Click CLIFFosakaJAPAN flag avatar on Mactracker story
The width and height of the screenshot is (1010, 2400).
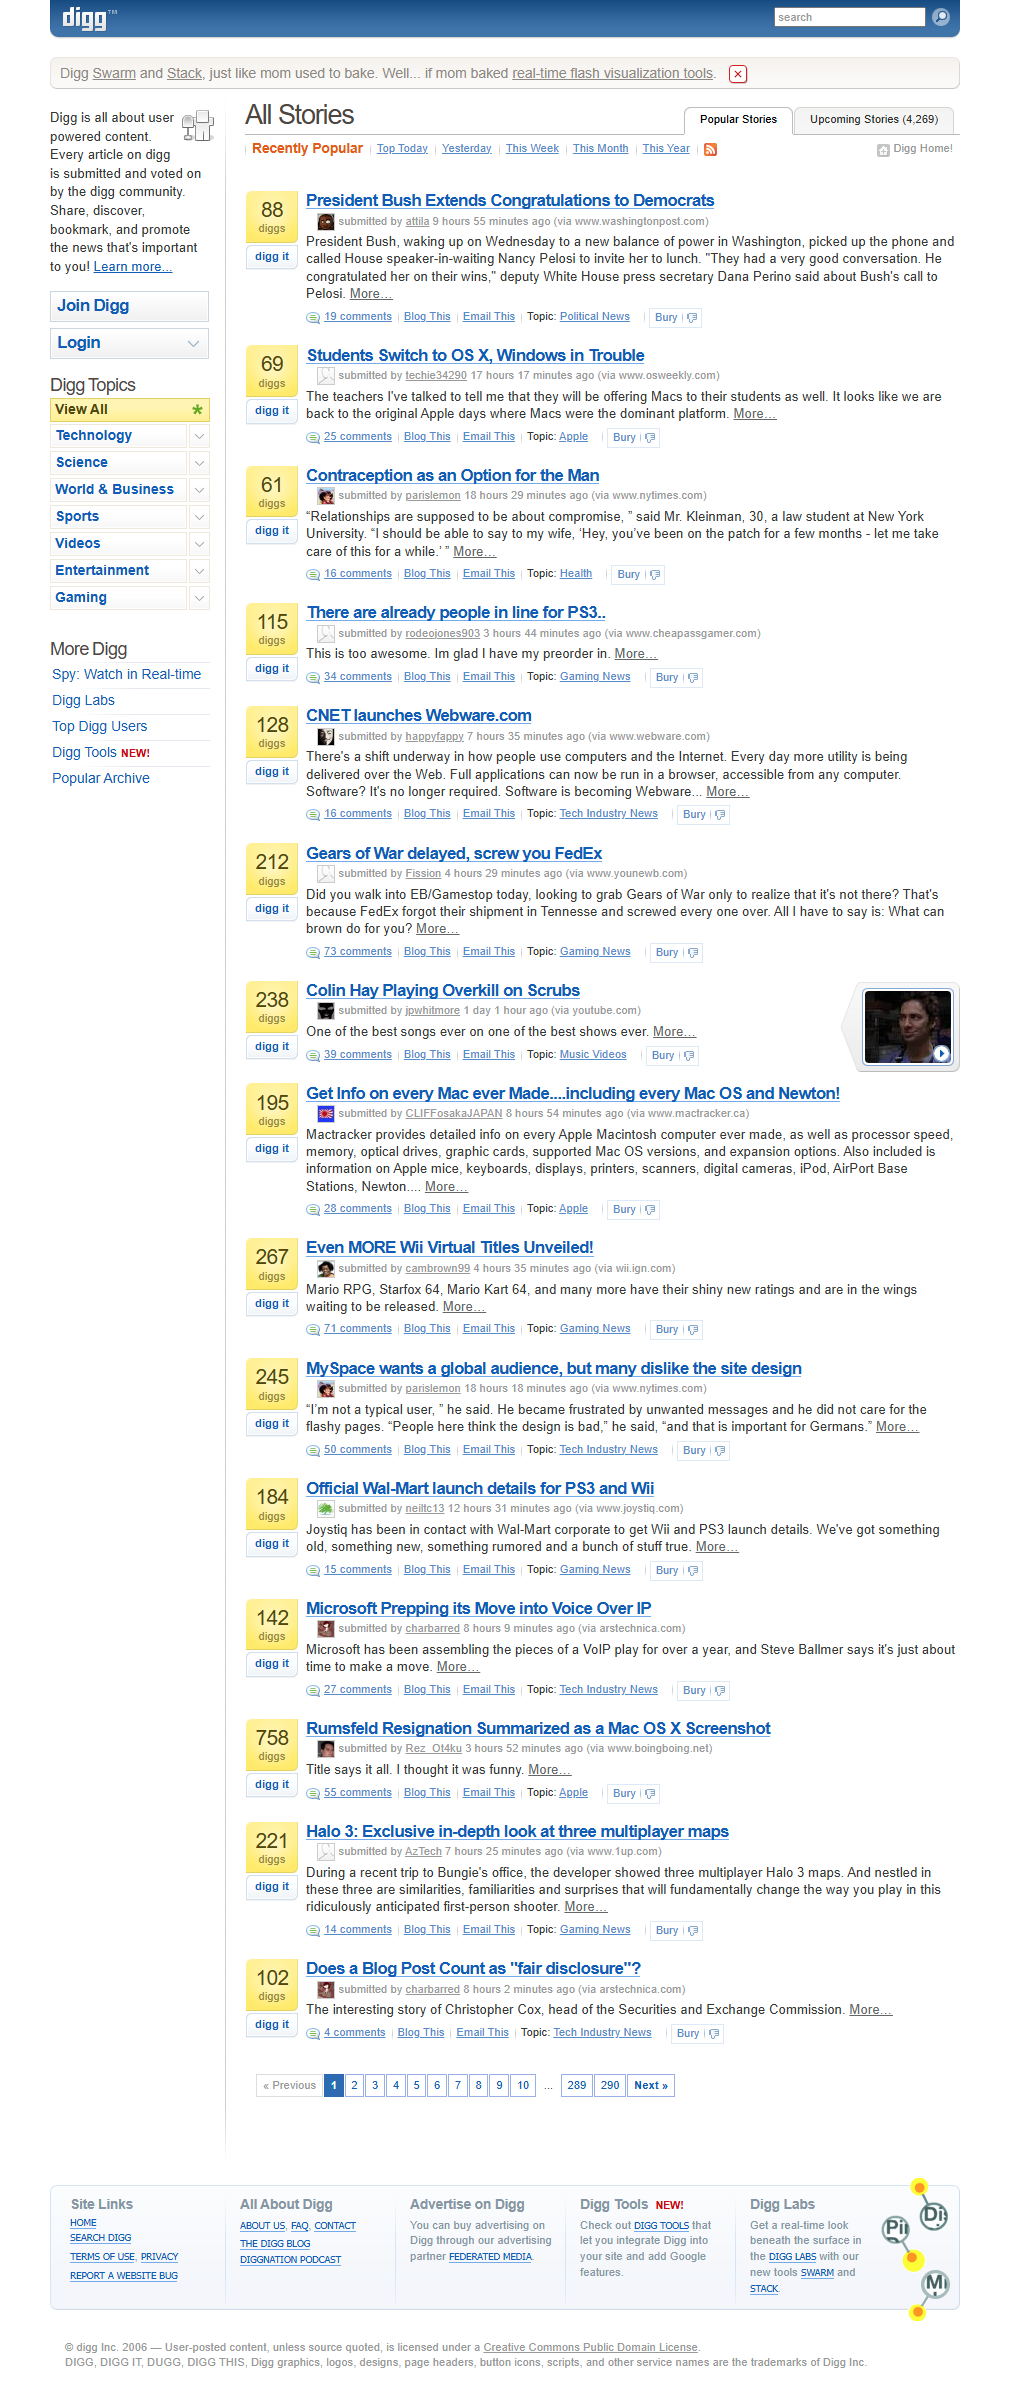coord(326,1114)
